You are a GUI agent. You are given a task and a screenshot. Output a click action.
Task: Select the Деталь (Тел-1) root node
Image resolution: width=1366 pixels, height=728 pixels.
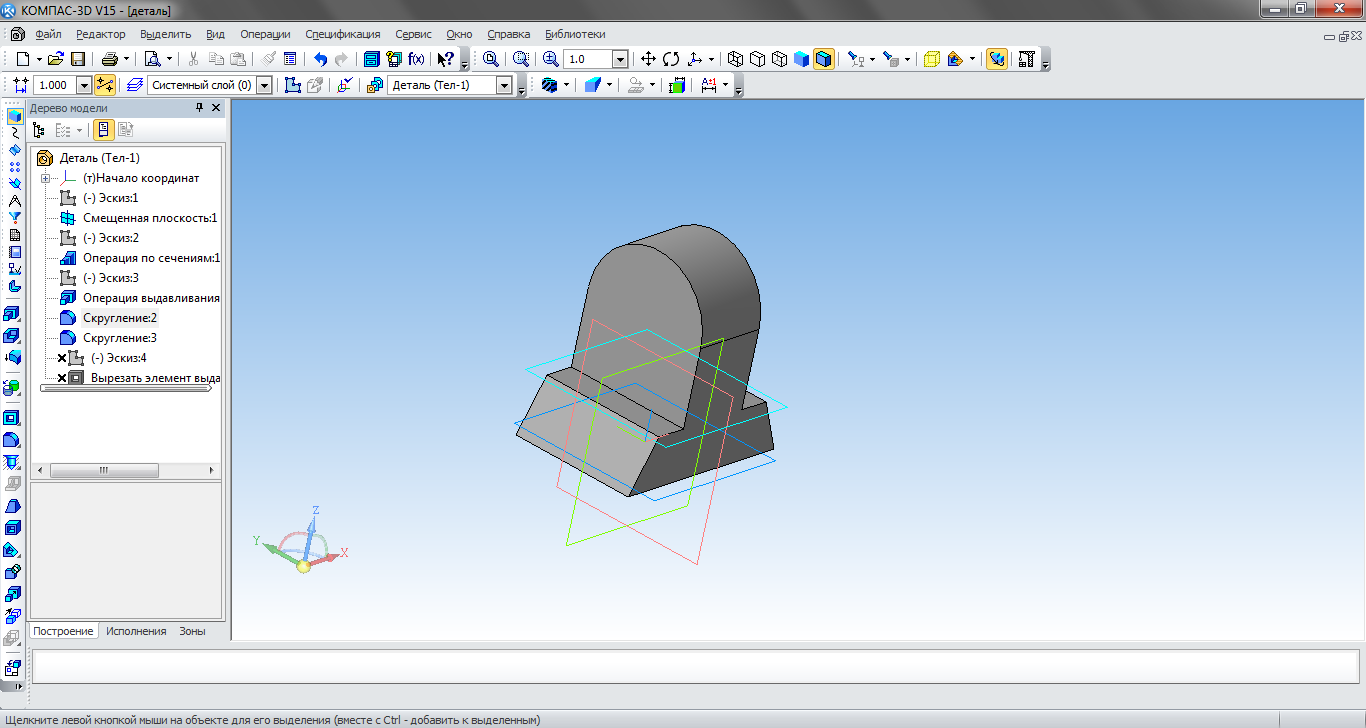click(99, 158)
